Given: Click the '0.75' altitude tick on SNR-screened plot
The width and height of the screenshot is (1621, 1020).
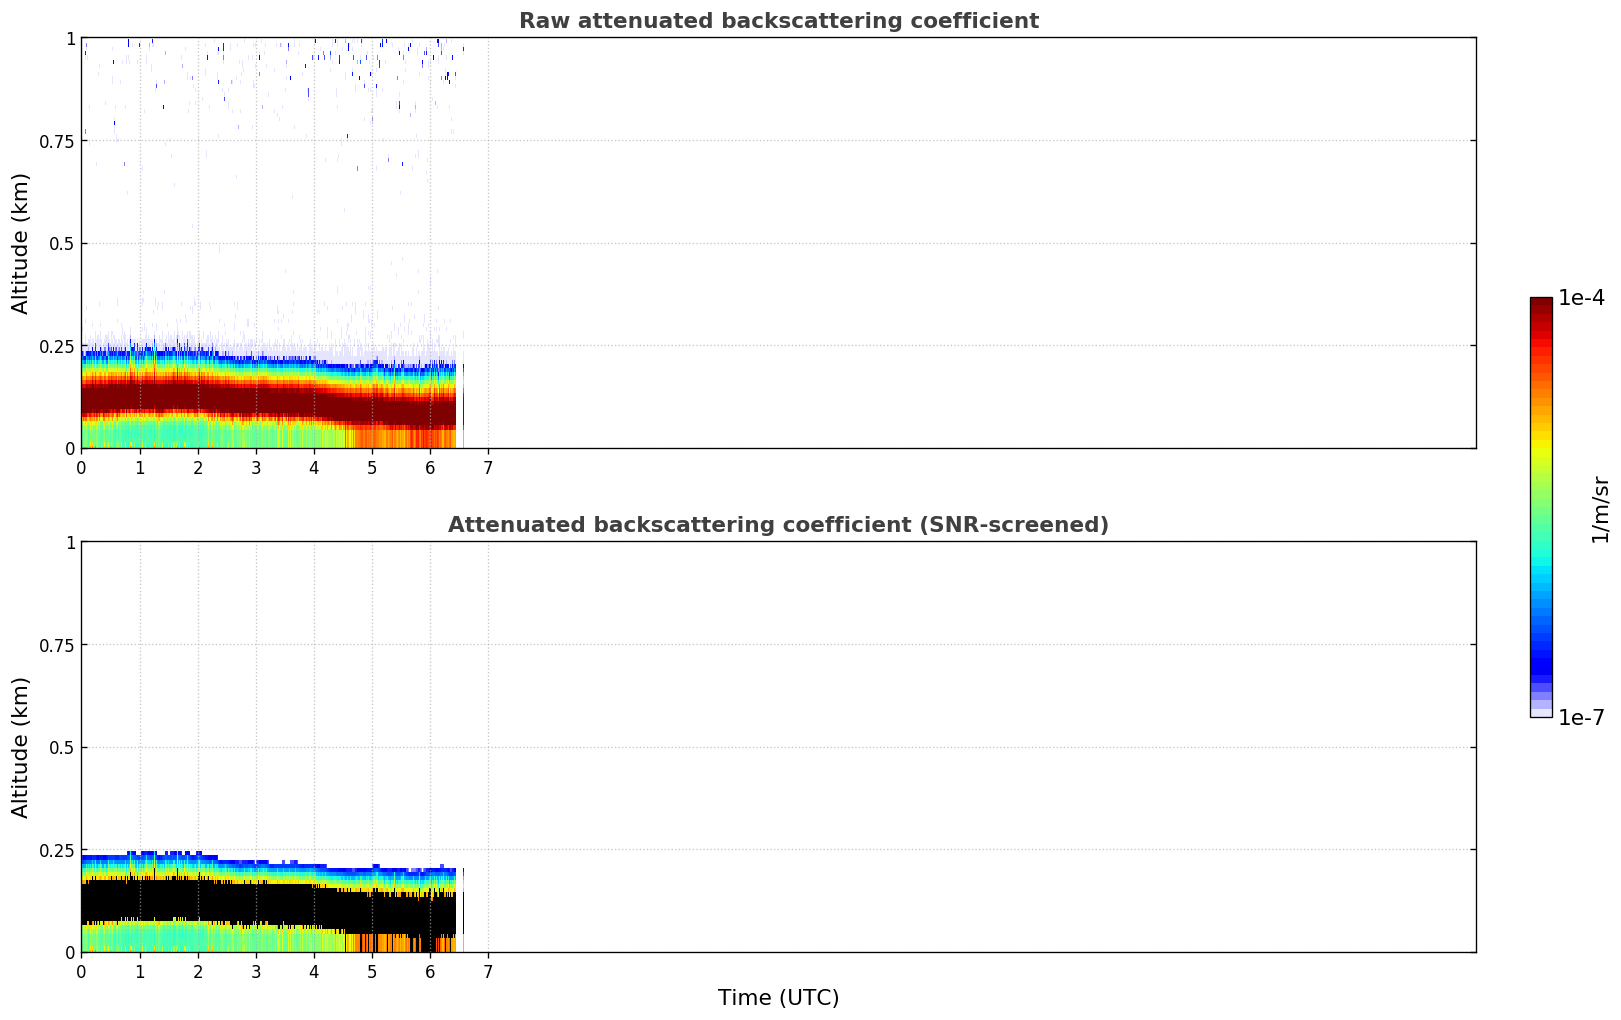Looking at the screenshot, I should (56, 645).
